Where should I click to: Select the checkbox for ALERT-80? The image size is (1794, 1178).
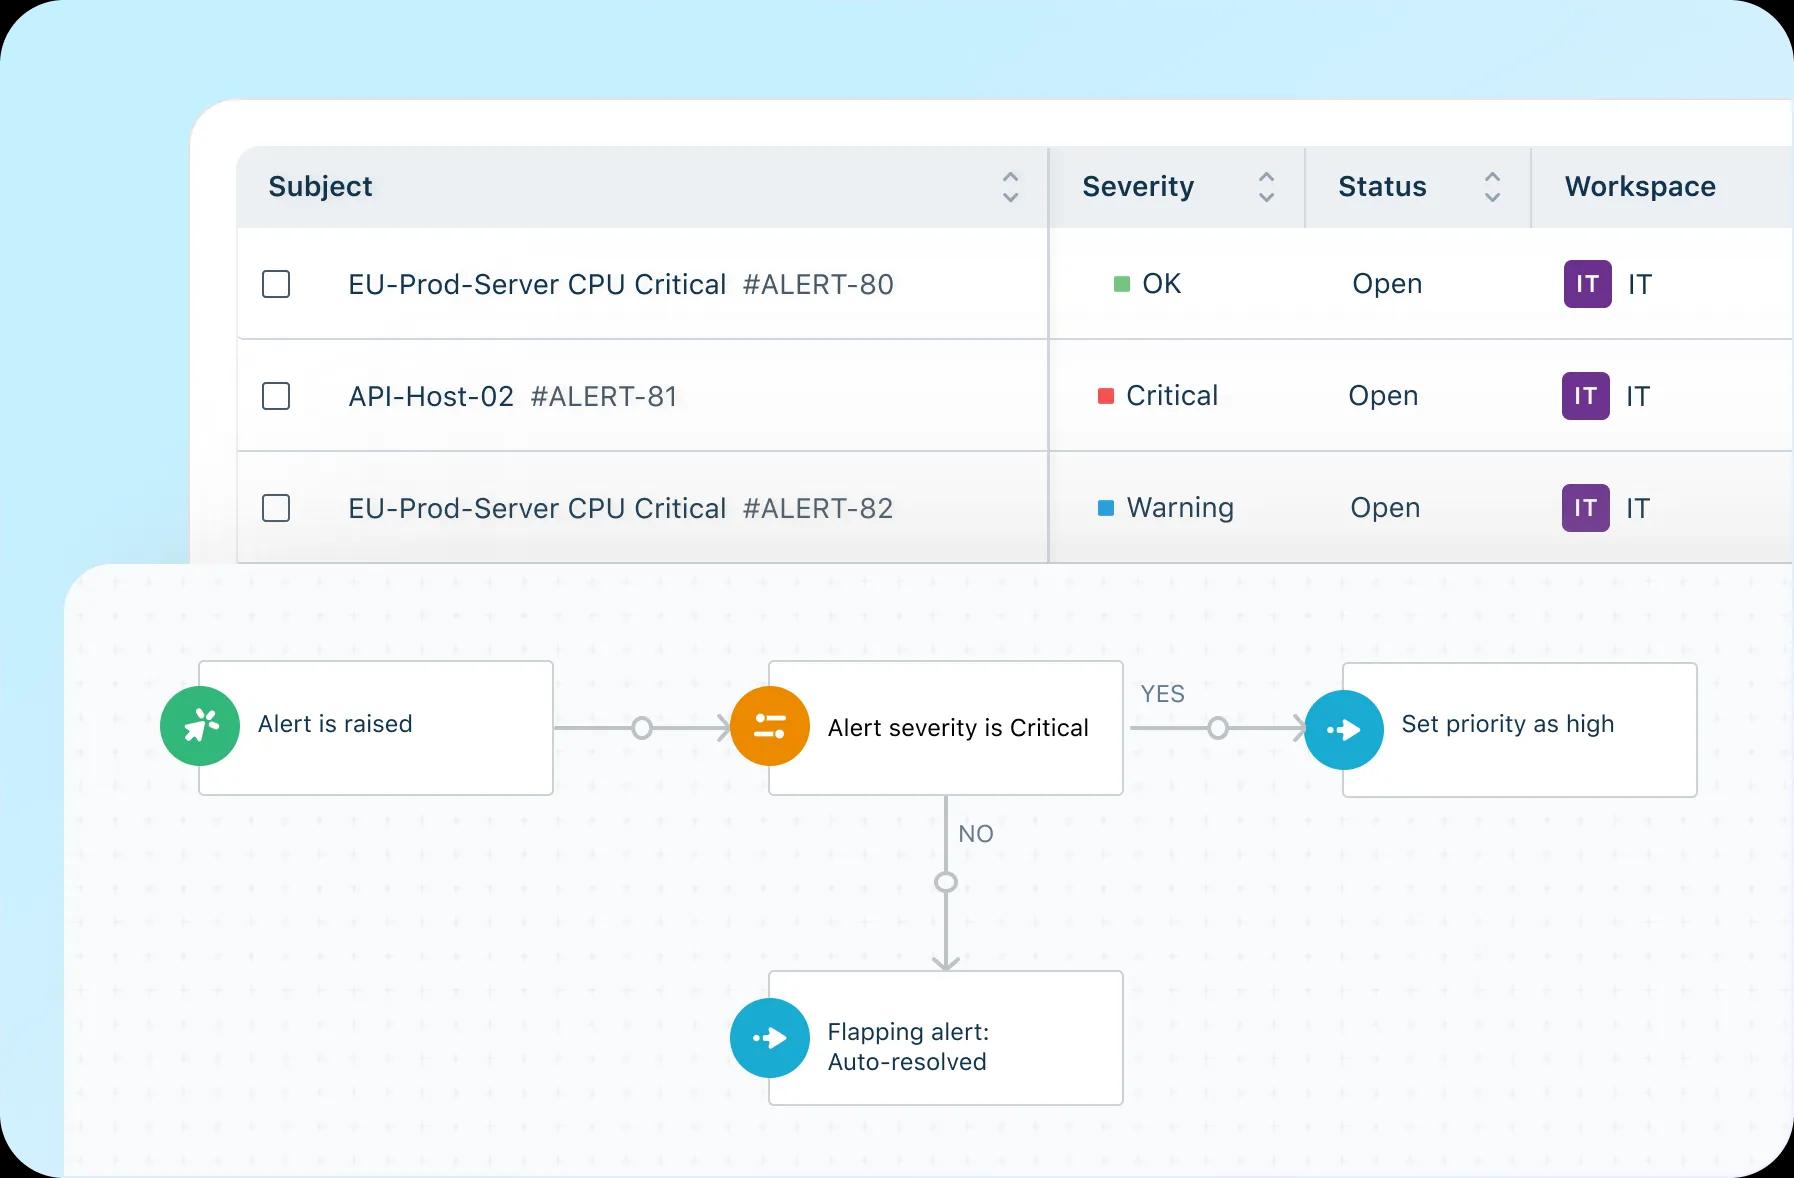(x=276, y=284)
